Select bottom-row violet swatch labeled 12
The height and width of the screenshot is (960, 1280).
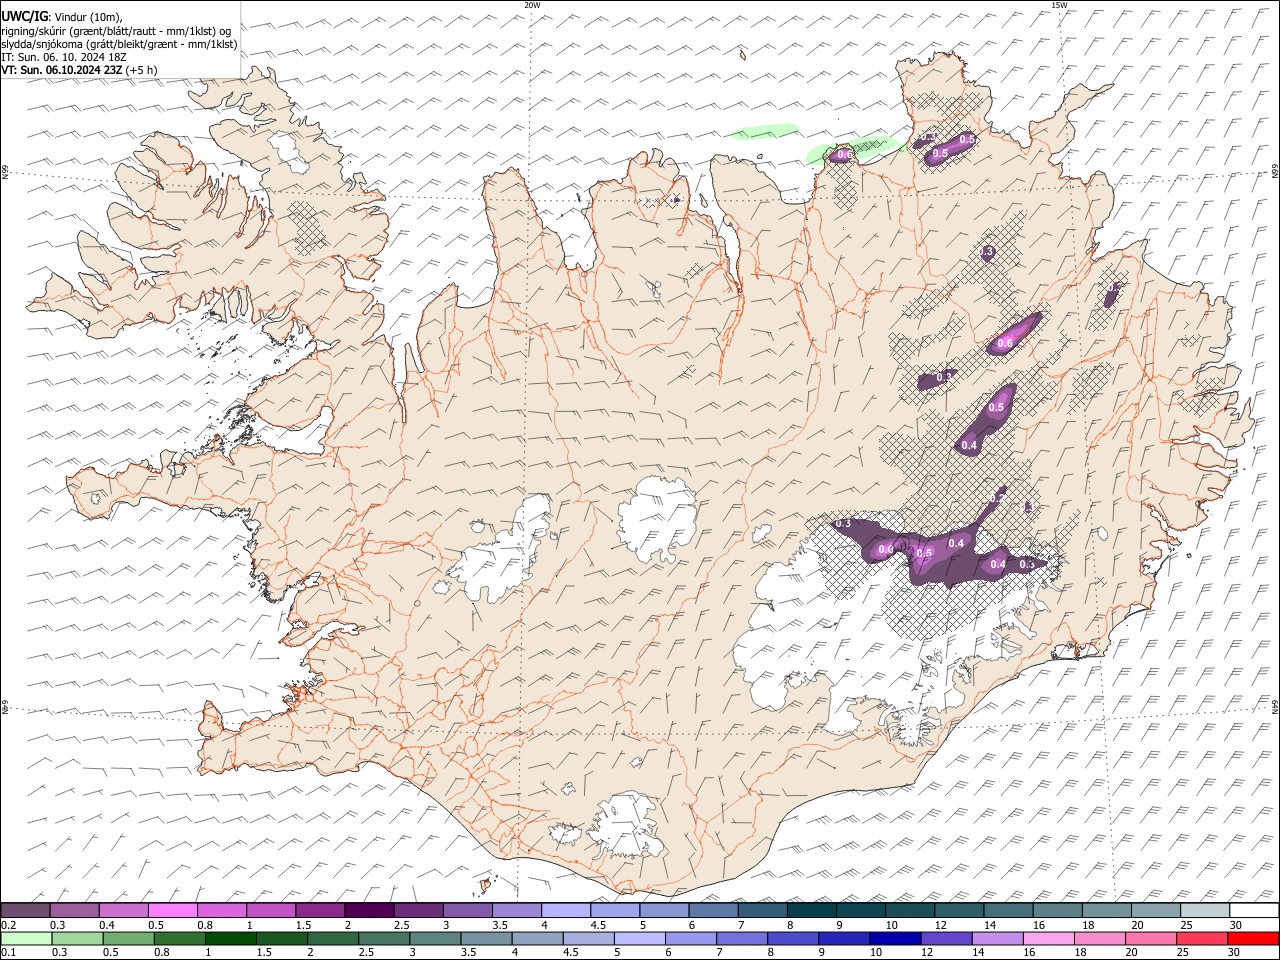pyautogui.click(x=947, y=938)
